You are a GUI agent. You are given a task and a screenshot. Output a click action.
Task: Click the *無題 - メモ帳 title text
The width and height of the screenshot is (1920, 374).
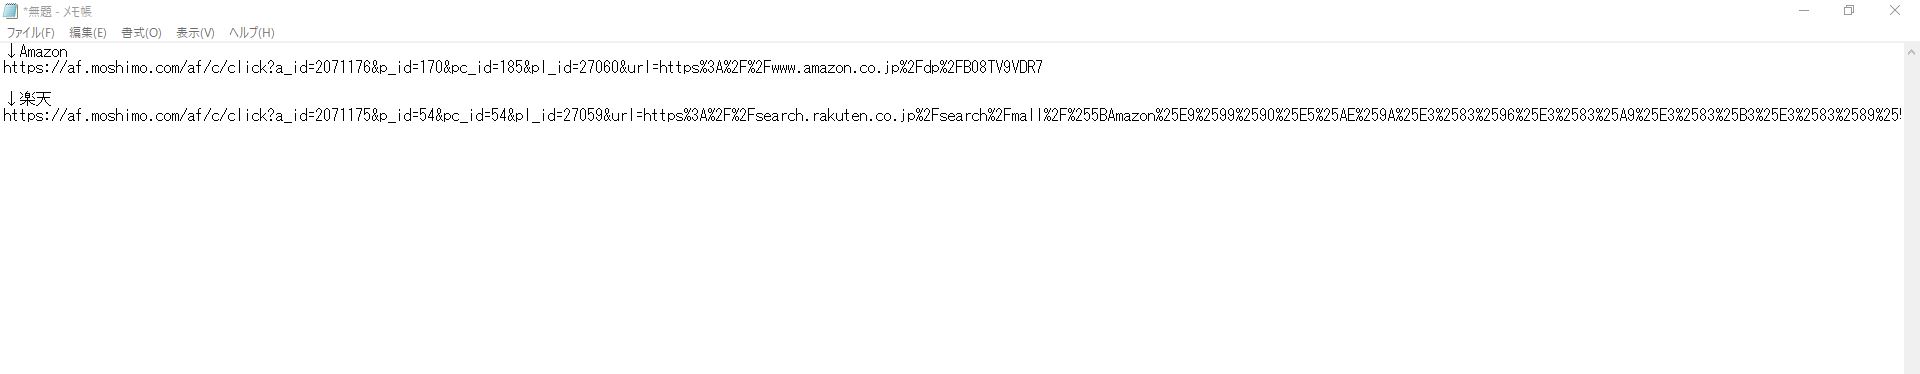point(58,11)
